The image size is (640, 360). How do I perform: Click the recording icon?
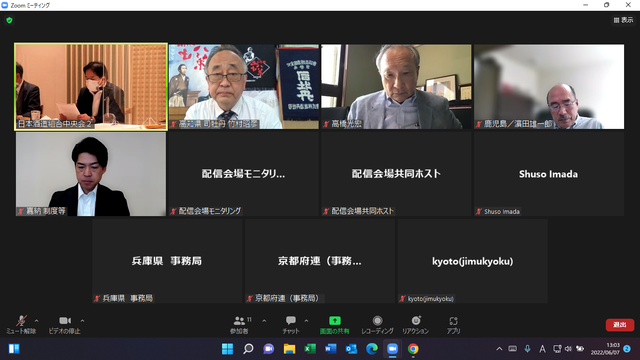coord(378,320)
